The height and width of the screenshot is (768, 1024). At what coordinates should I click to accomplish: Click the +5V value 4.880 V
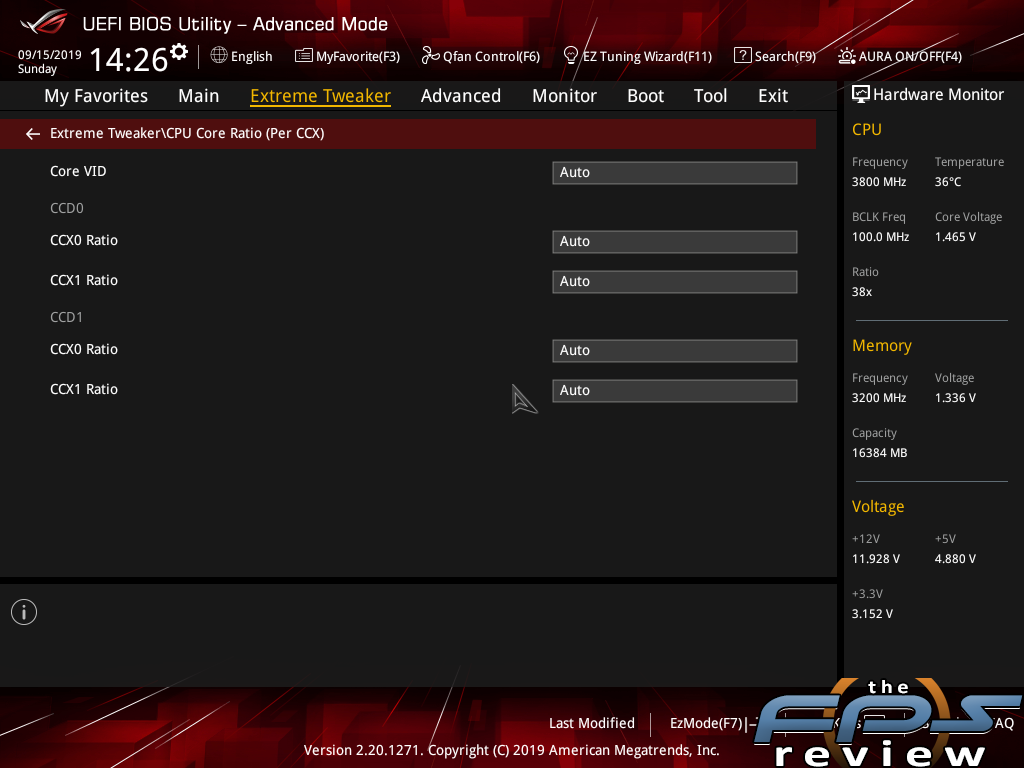955,559
